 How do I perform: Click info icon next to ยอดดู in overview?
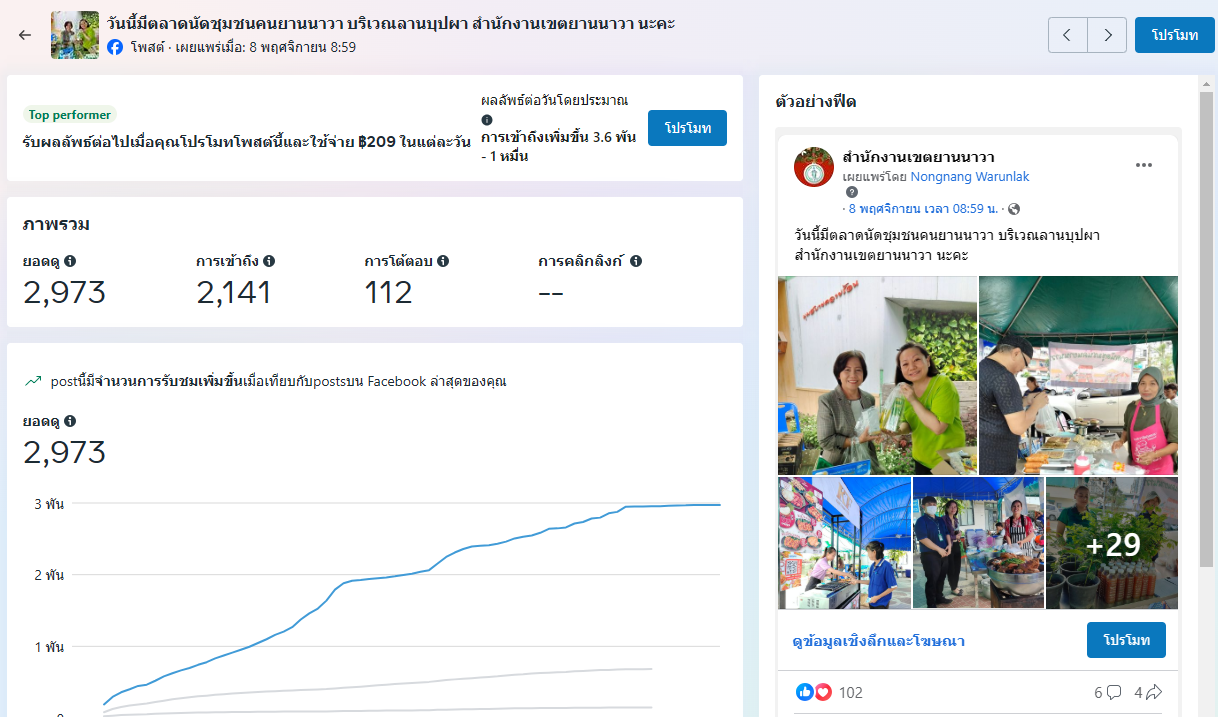pyautogui.click(x=70, y=261)
